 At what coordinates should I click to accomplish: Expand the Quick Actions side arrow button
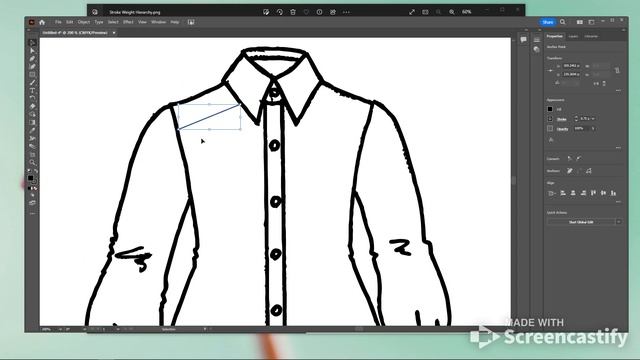coord(619,222)
